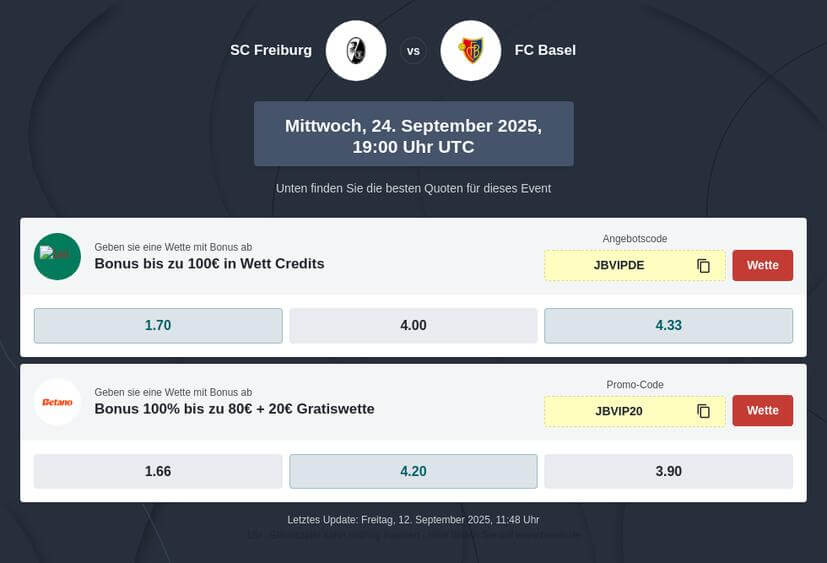Click the match date and time box
This screenshot has width=827, height=563.
coord(414,134)
